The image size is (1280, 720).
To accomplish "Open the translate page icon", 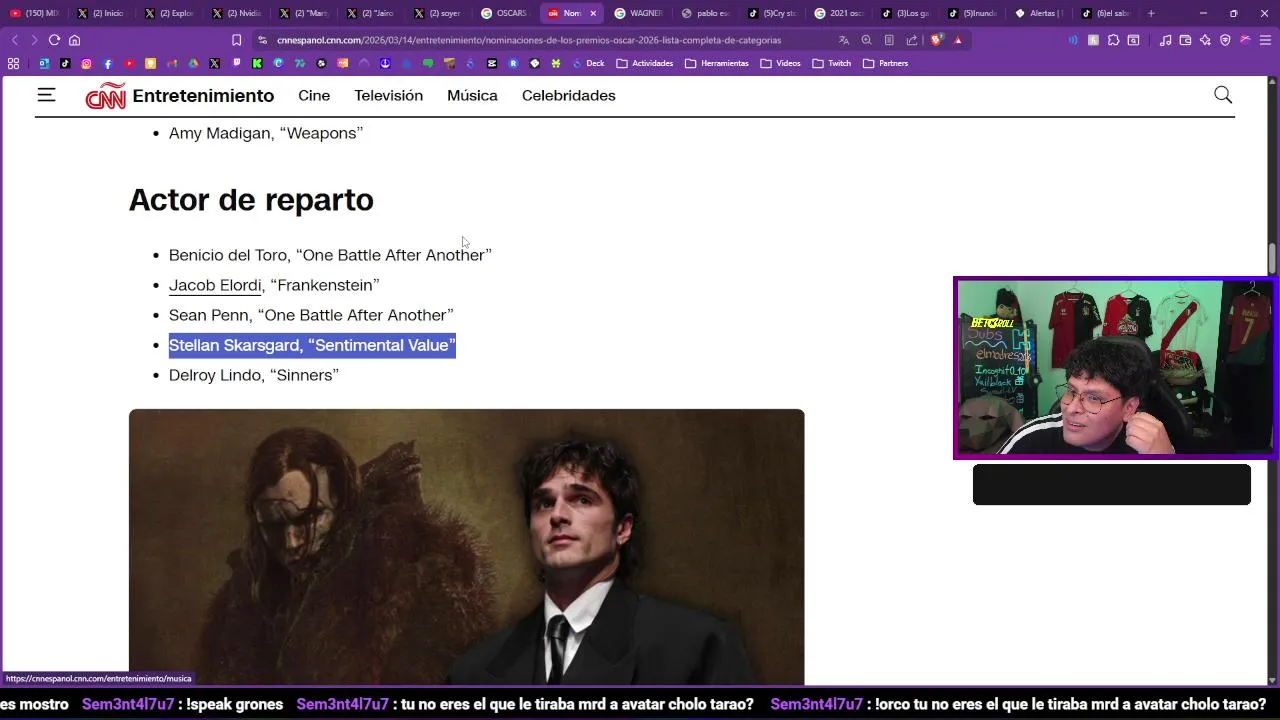I will [x=844, y=40].
